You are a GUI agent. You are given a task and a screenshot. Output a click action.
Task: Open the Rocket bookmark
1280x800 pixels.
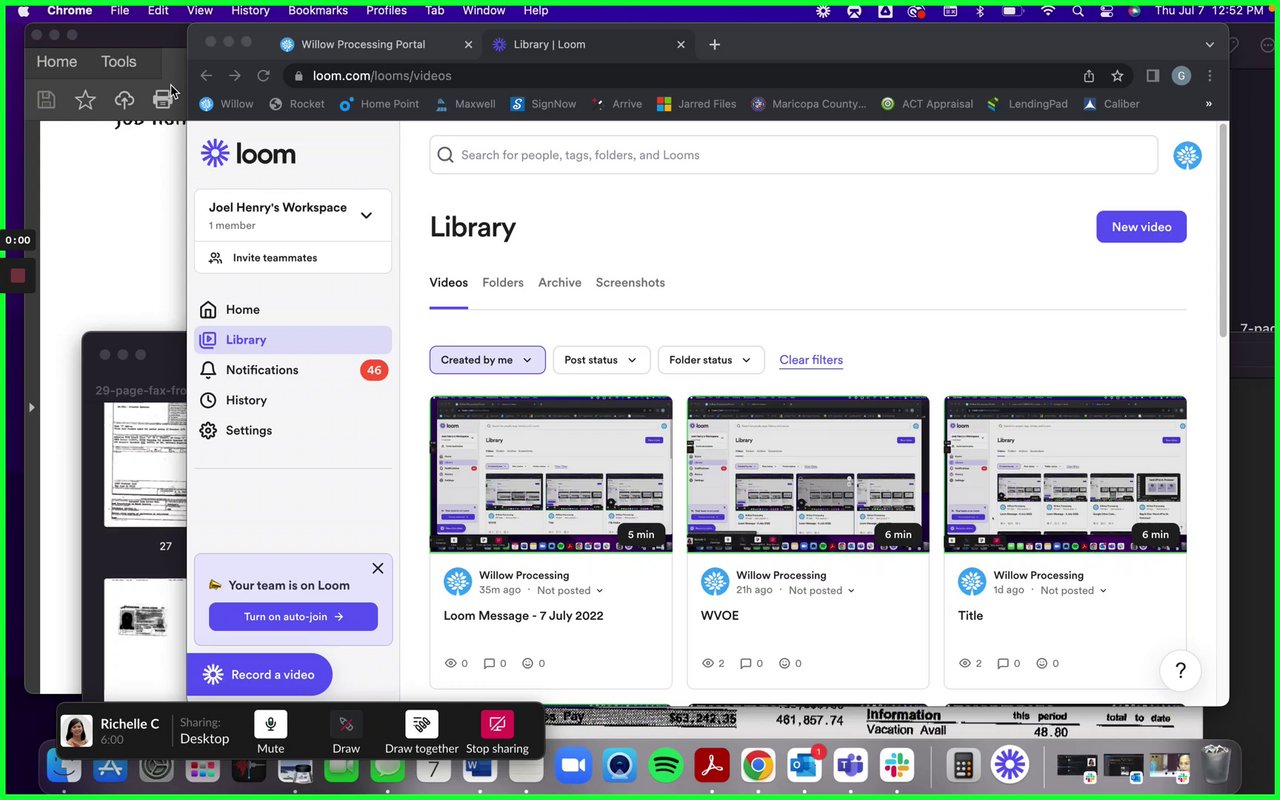coord(297,104)
